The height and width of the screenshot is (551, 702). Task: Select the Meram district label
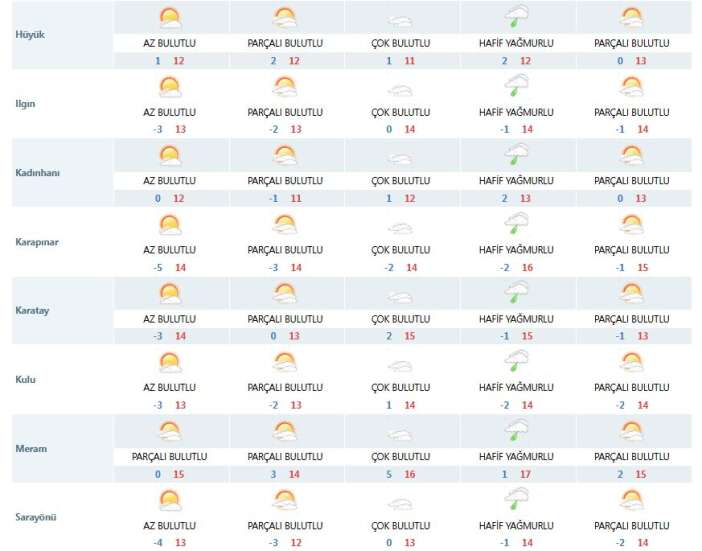point(31,448)
